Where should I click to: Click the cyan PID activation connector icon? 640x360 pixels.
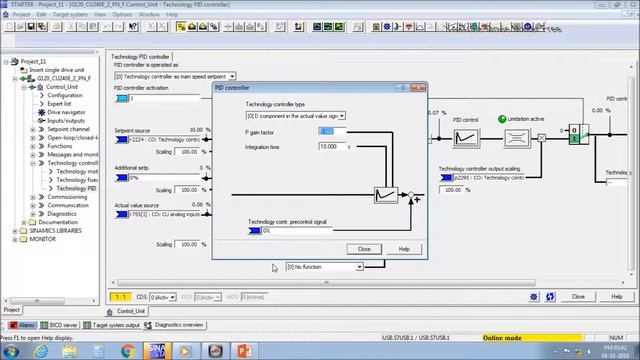tap(122, 98)
